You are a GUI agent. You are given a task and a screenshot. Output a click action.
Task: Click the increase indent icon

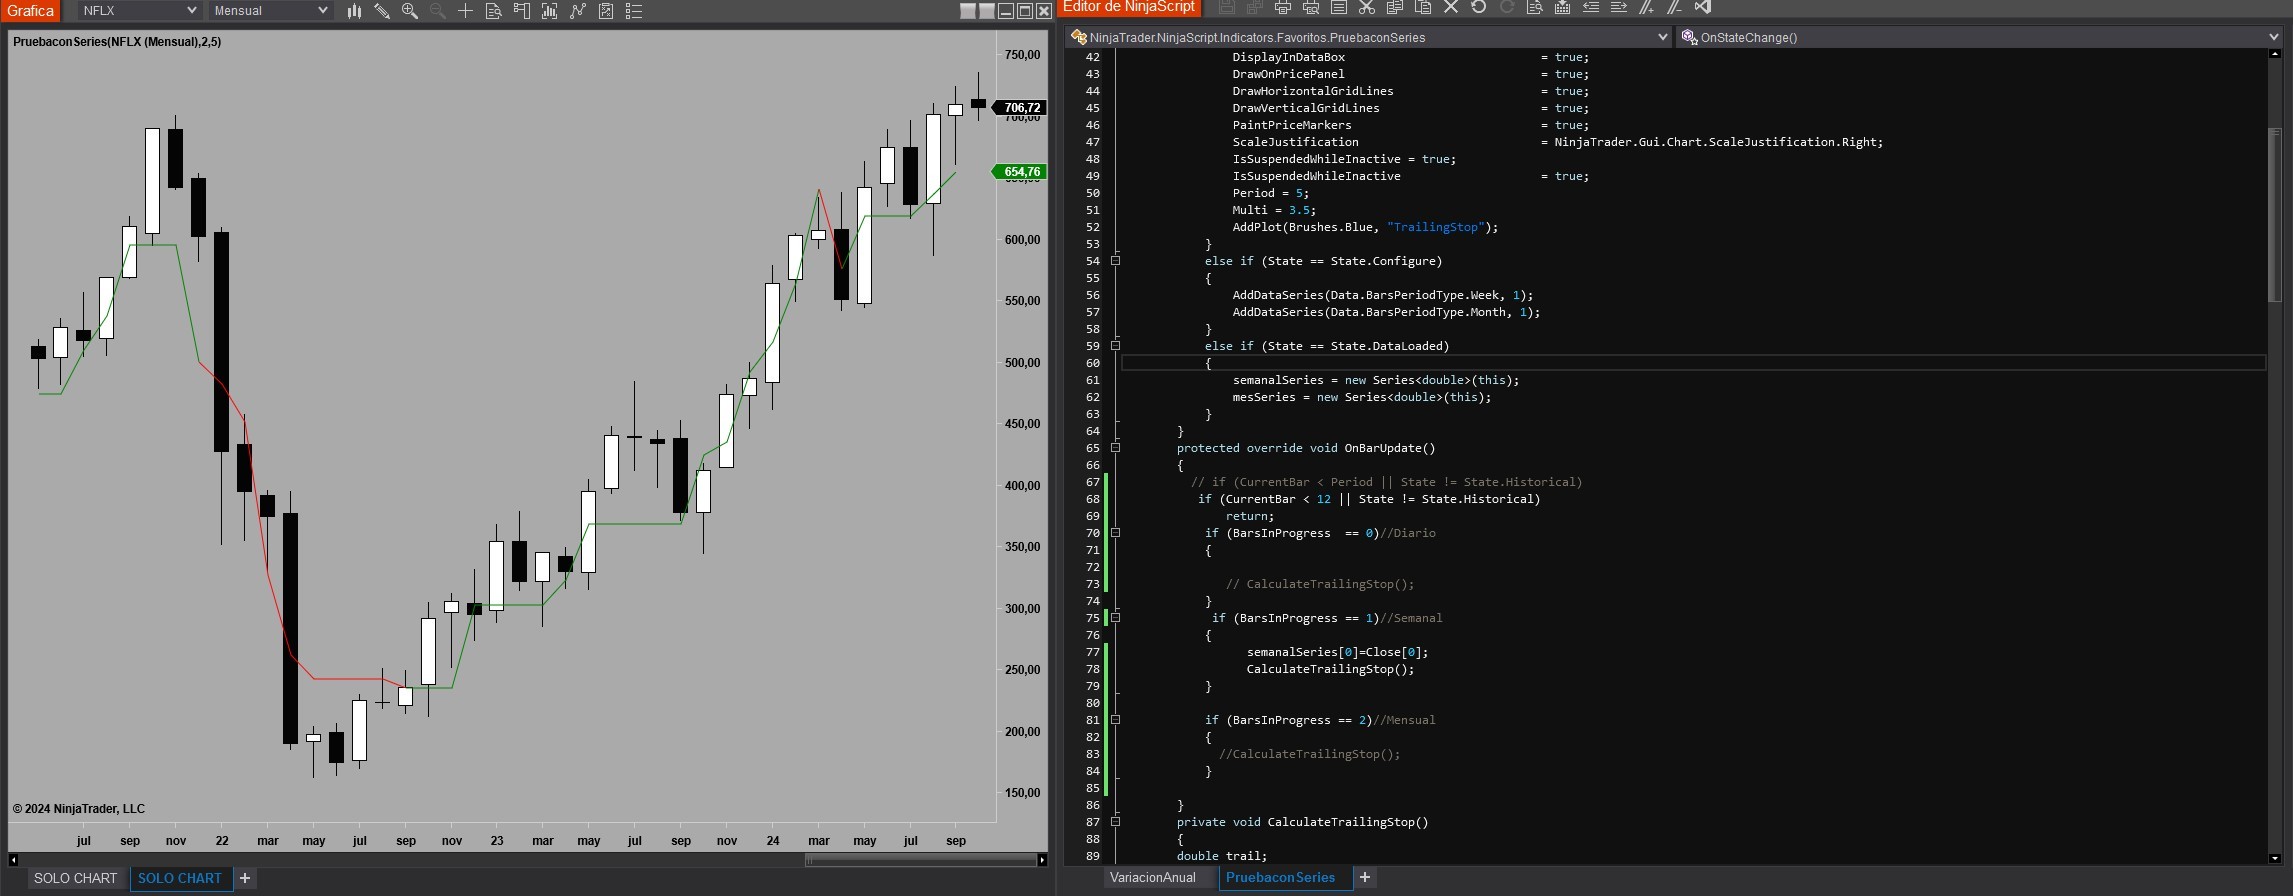pos(1619,7)
